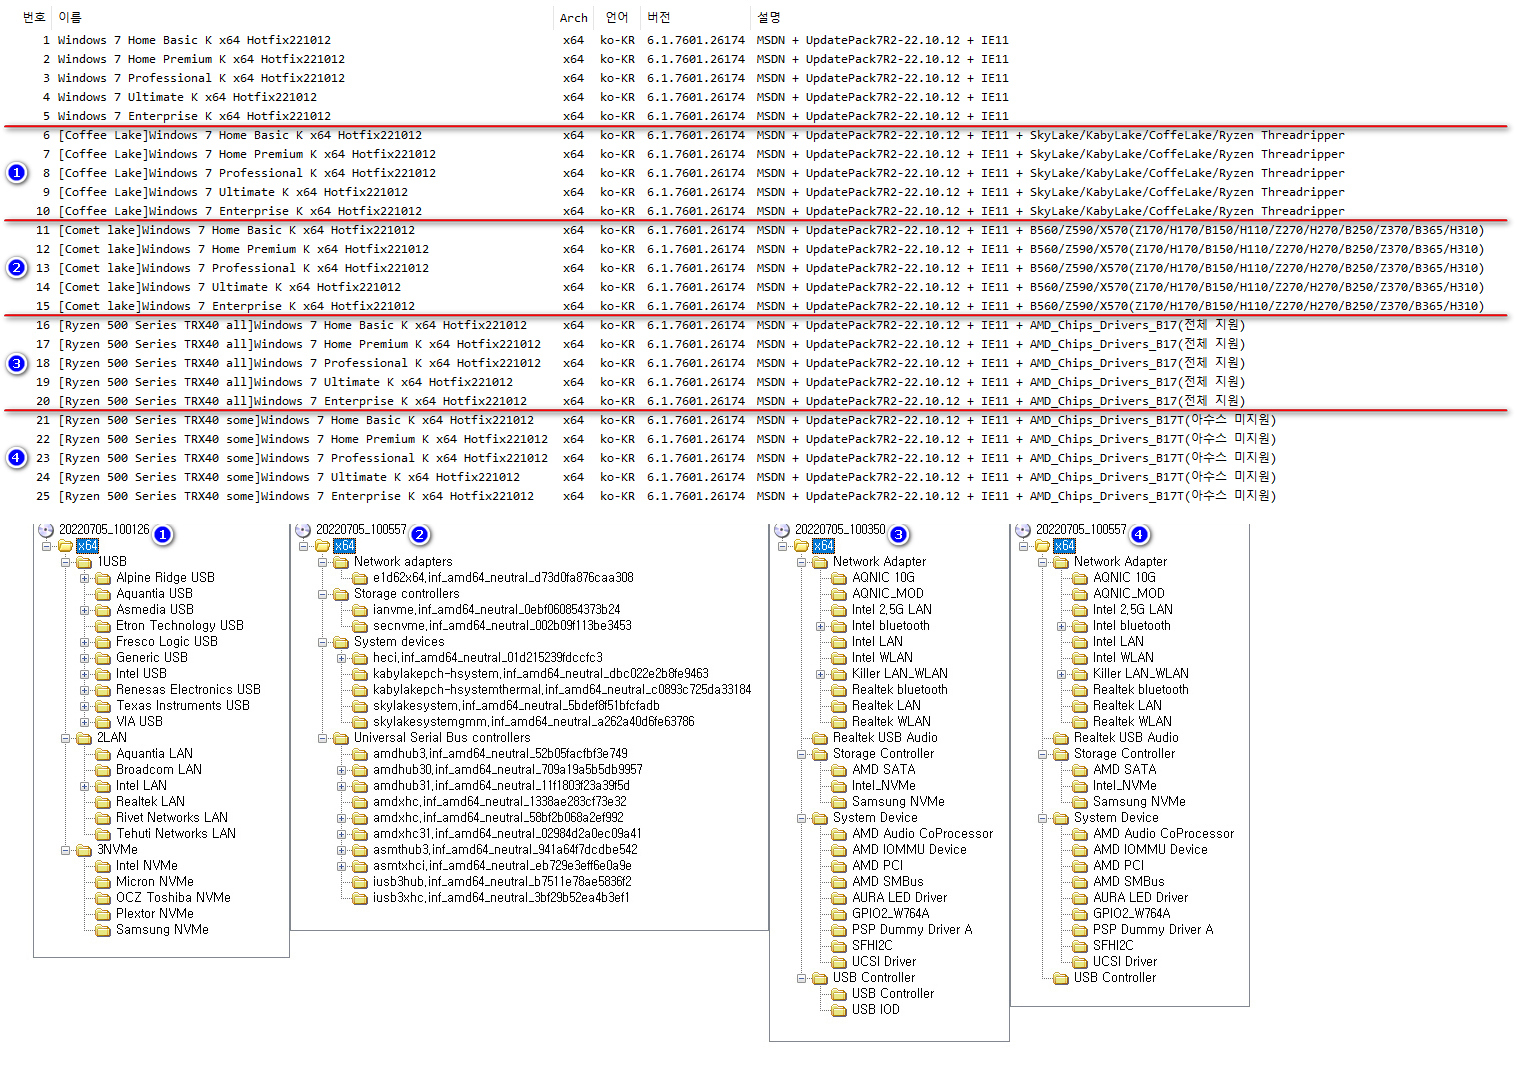This screenshot has height=1072, width=1515.
Task: Click the Broadcom LAN folder icon
Action: pos(103,770)
